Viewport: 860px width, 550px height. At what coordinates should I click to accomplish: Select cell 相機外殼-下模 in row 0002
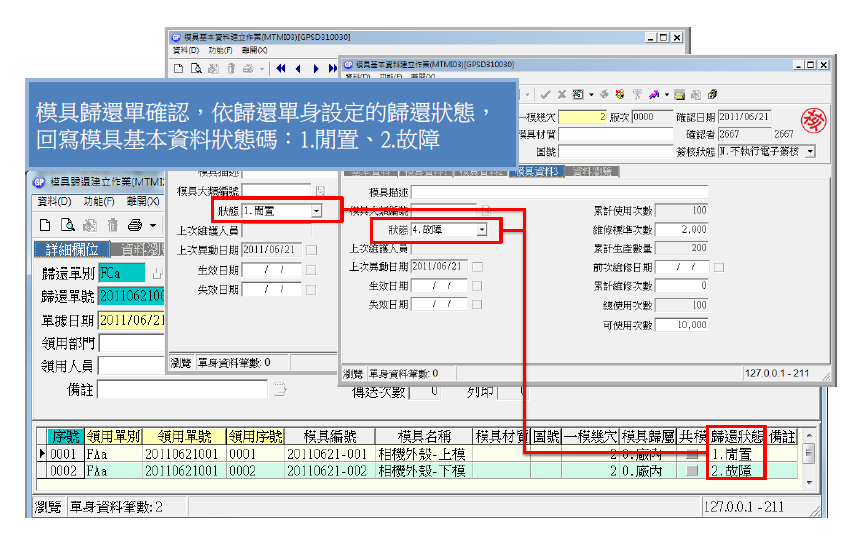click(x=424, y=471)
